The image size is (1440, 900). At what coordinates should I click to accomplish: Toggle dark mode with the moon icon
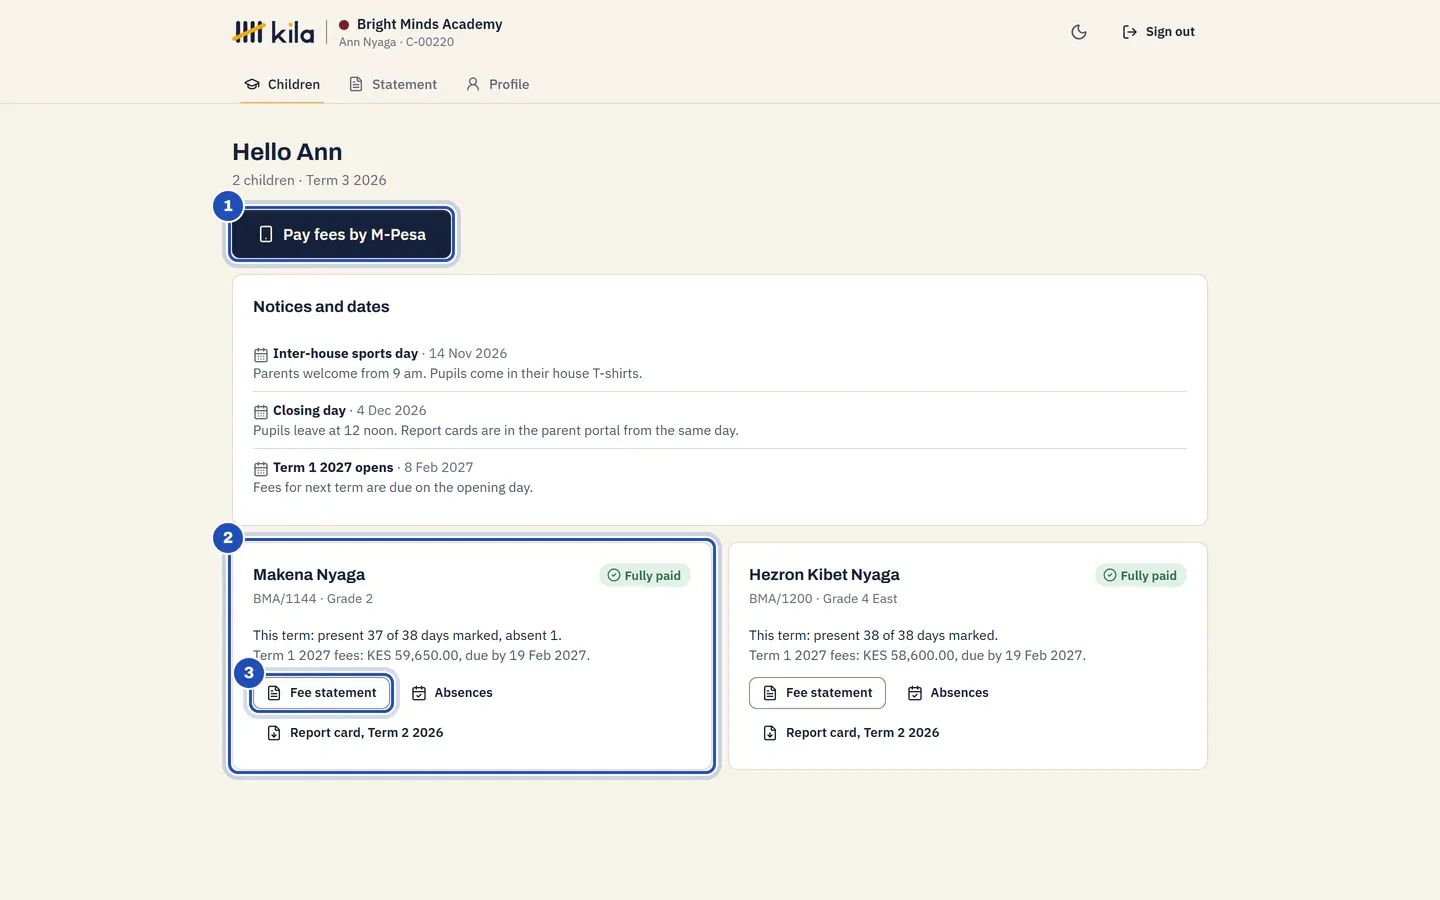tap(1078, 32)
